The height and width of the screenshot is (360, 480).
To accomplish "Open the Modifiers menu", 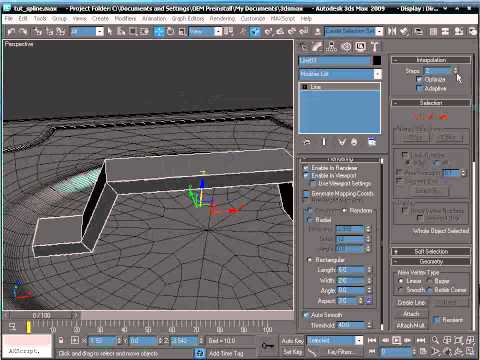I will [125, 19].
